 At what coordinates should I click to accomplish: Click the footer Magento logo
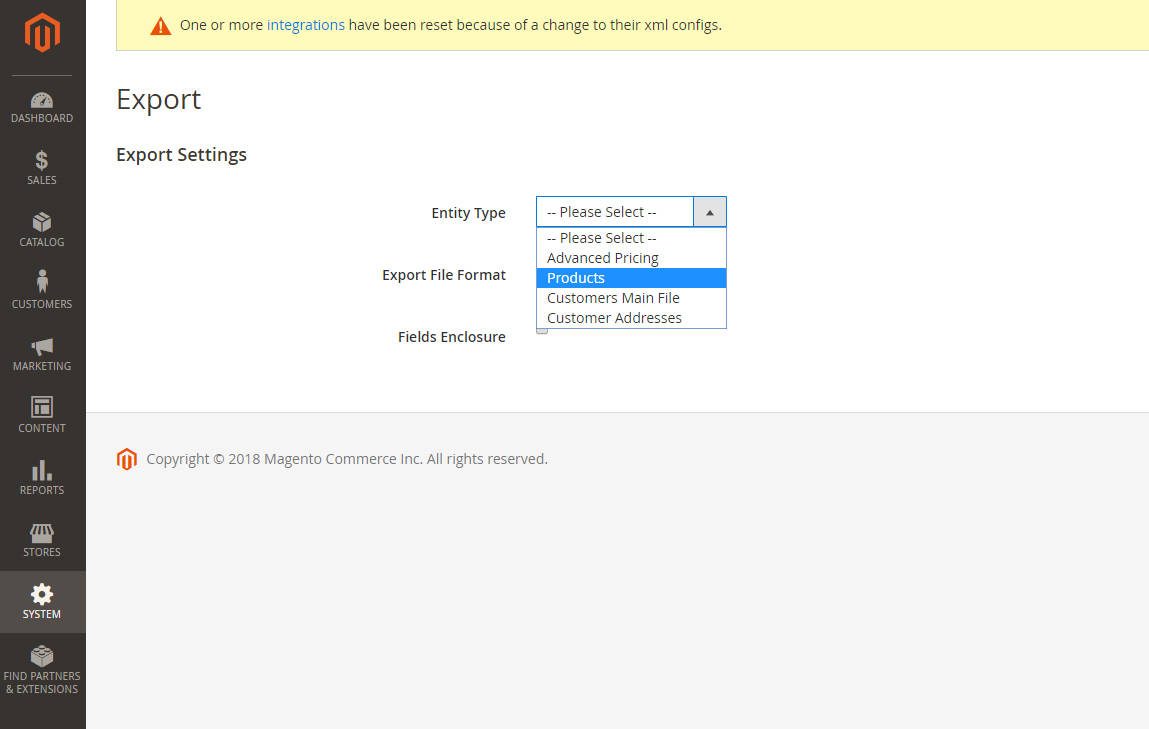(127, 459)
